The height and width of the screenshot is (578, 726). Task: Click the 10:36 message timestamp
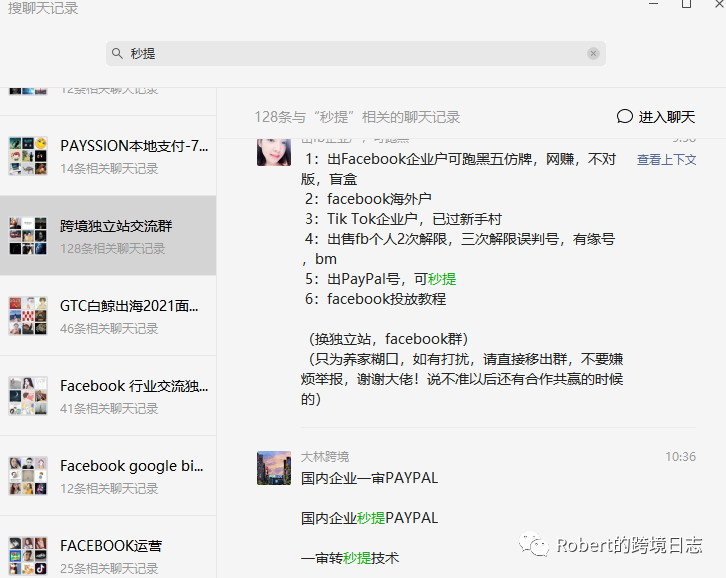point(680,457)
